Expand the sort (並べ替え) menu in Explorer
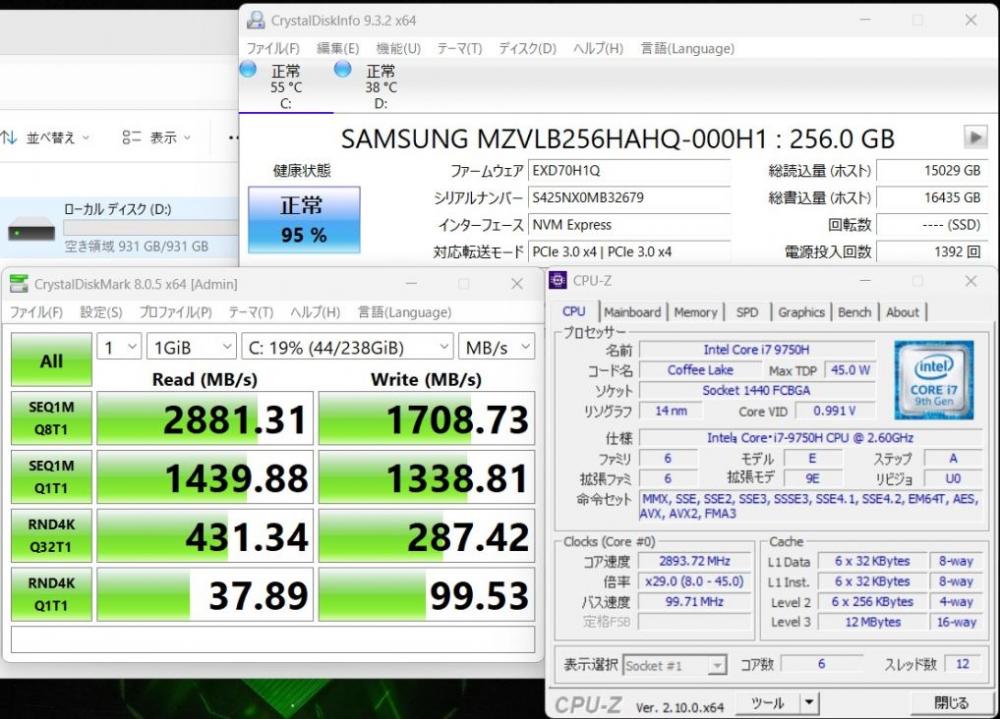This screenshot has height=719, width=1000. coord(57,137)
